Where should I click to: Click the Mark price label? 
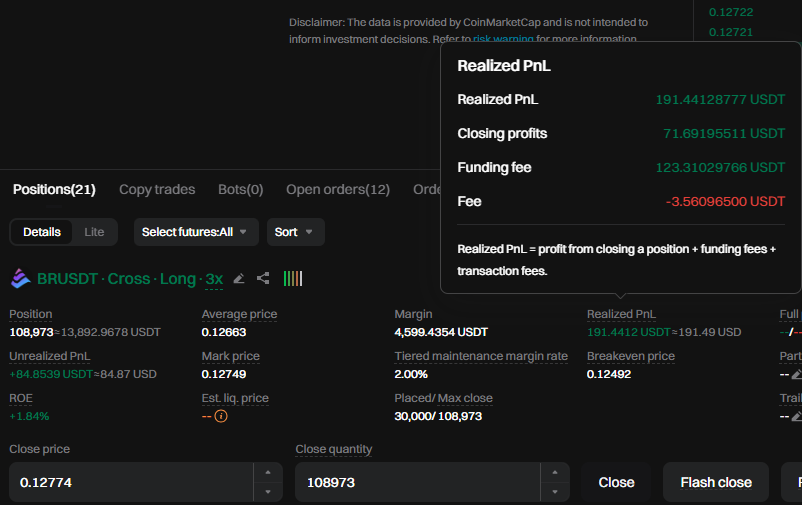231,356
